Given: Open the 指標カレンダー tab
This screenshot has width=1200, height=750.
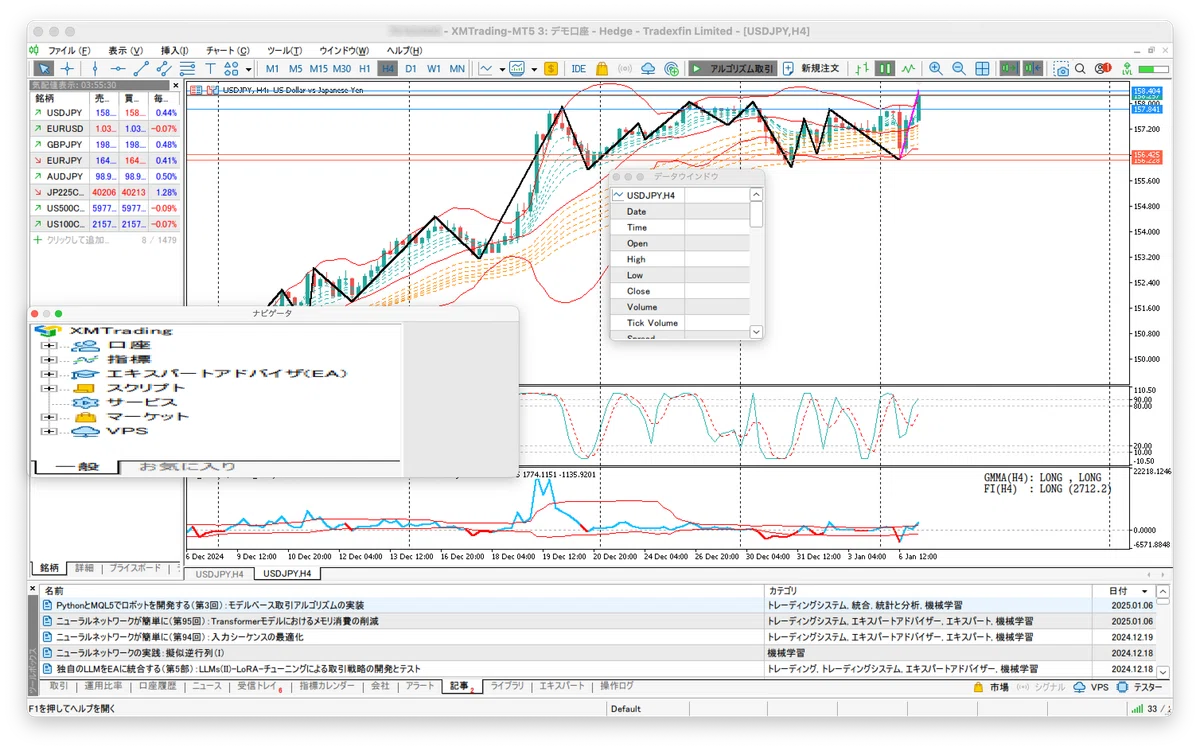Looking at the screenshot, I should (x=326, y=687).
